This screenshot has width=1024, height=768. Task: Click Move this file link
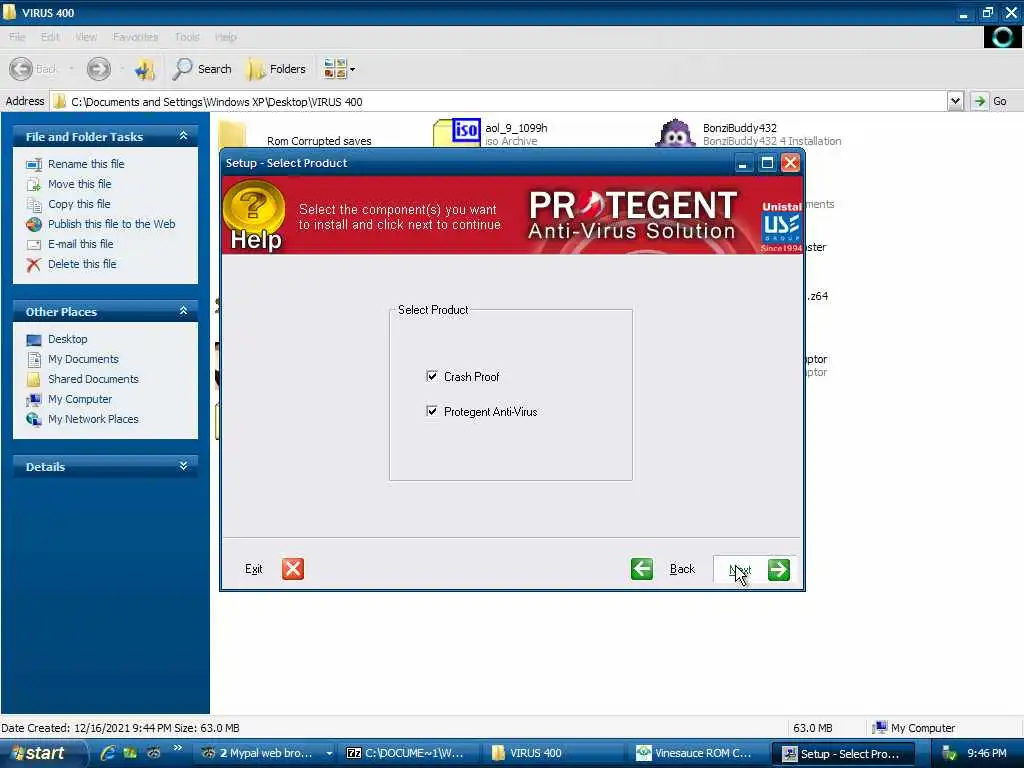(x=80, y=184)
